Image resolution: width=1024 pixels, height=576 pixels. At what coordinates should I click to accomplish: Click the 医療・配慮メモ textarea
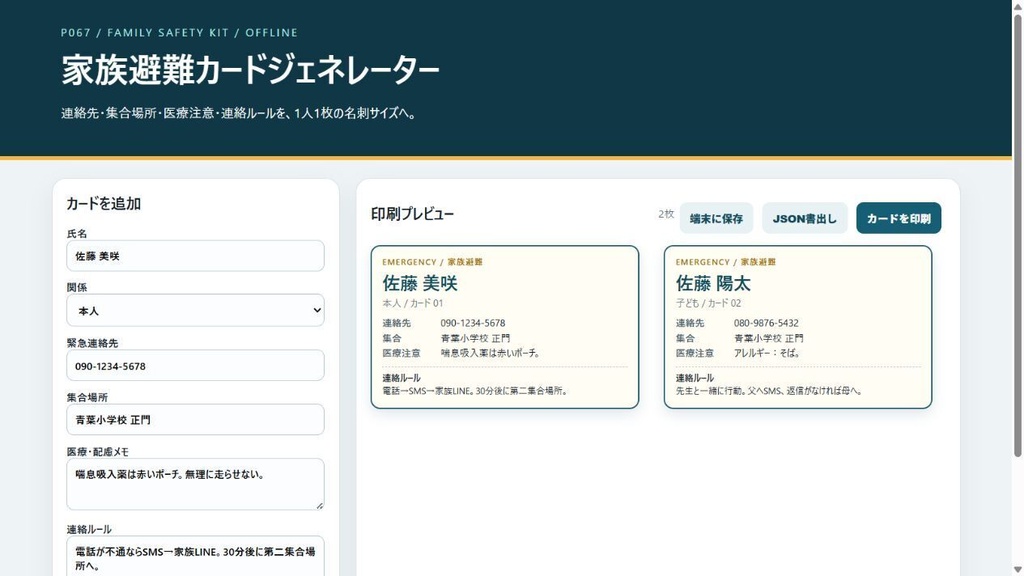[195, 484]
